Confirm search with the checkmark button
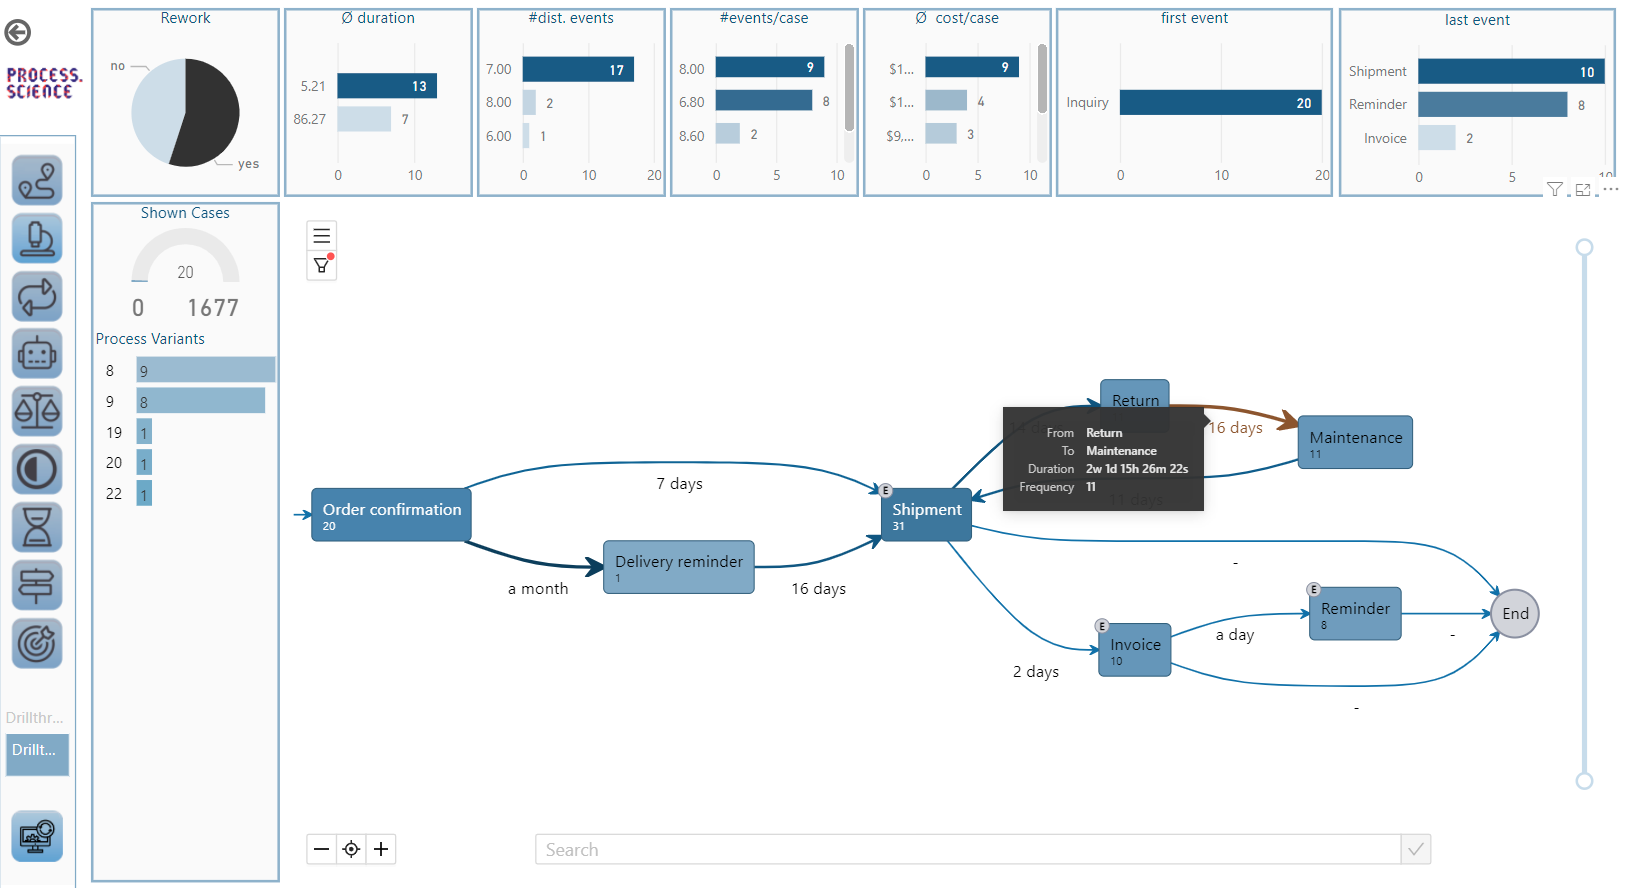This screenshot has height=888, width=1630. click(x=1416, y=849)
